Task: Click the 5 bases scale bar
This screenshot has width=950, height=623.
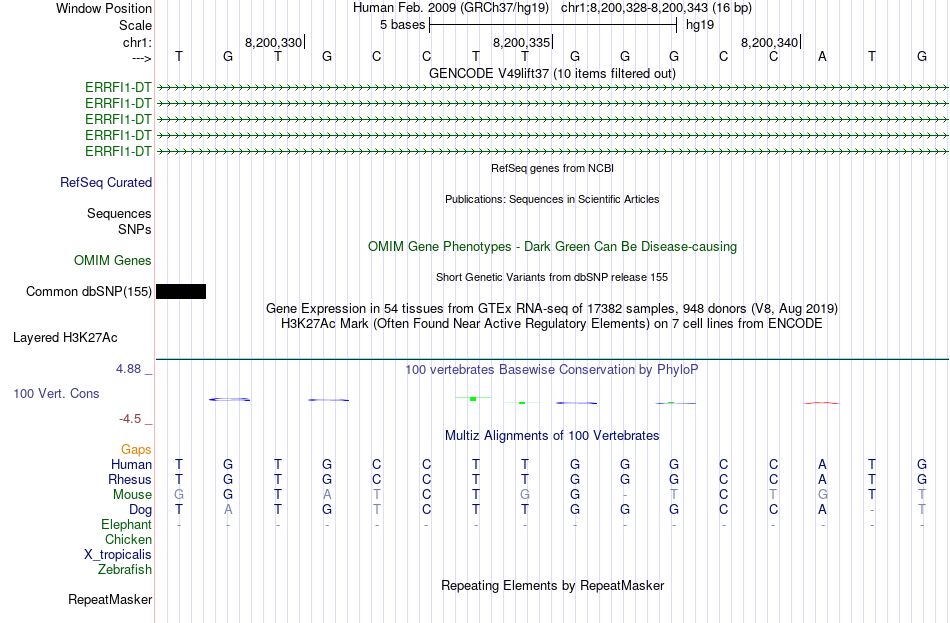Action: (x=553, y=25)
